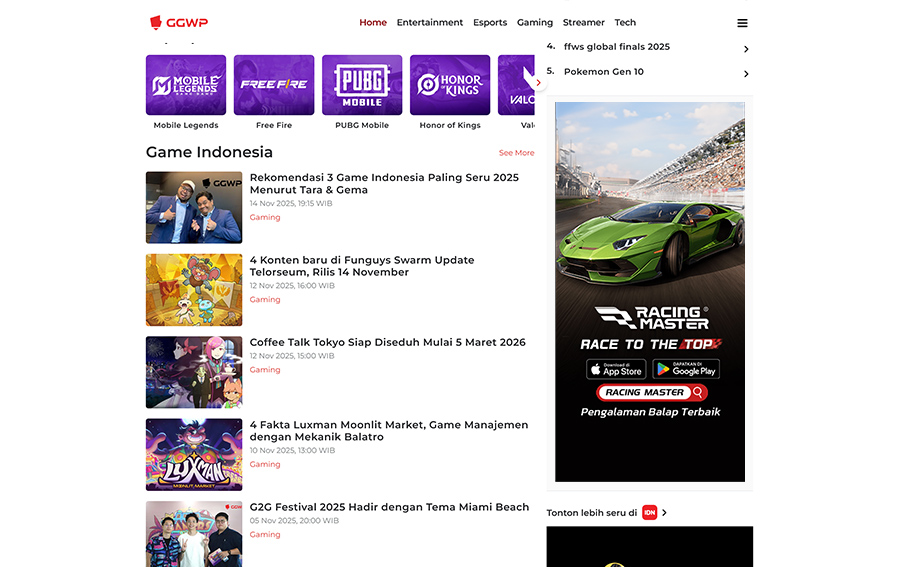Go to the Esports menu item
This screenshot has width=900, height=567.
[x=490, y=22]
